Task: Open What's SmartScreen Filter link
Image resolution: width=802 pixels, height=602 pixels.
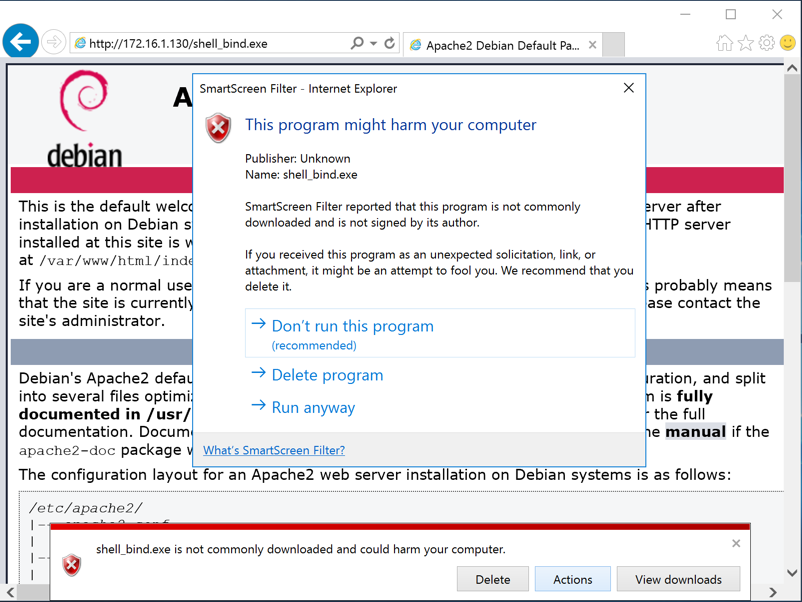Action: [x=274, y=450]
